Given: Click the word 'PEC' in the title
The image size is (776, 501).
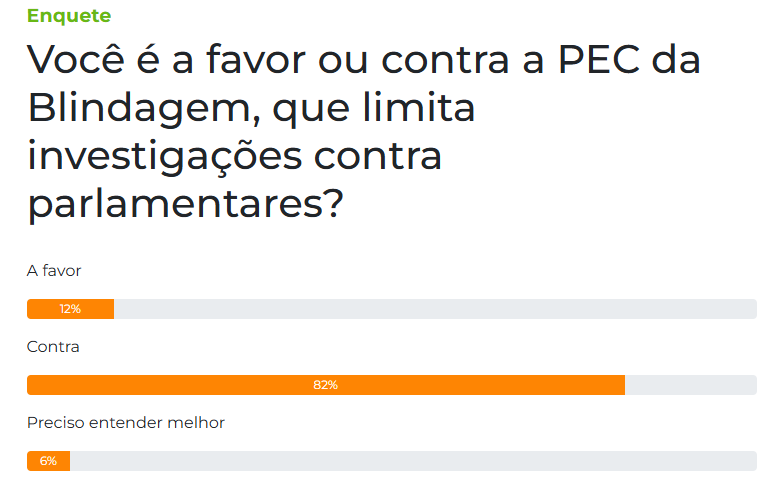Looking at the screenshot, I should click(599, 60).
